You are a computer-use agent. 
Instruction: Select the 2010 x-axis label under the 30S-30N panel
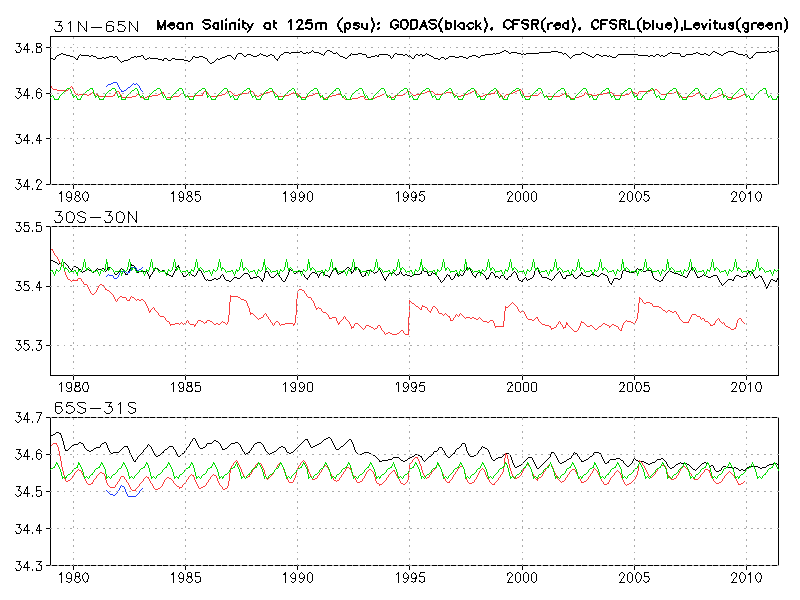pyautogui.click(x=746, y=388)
